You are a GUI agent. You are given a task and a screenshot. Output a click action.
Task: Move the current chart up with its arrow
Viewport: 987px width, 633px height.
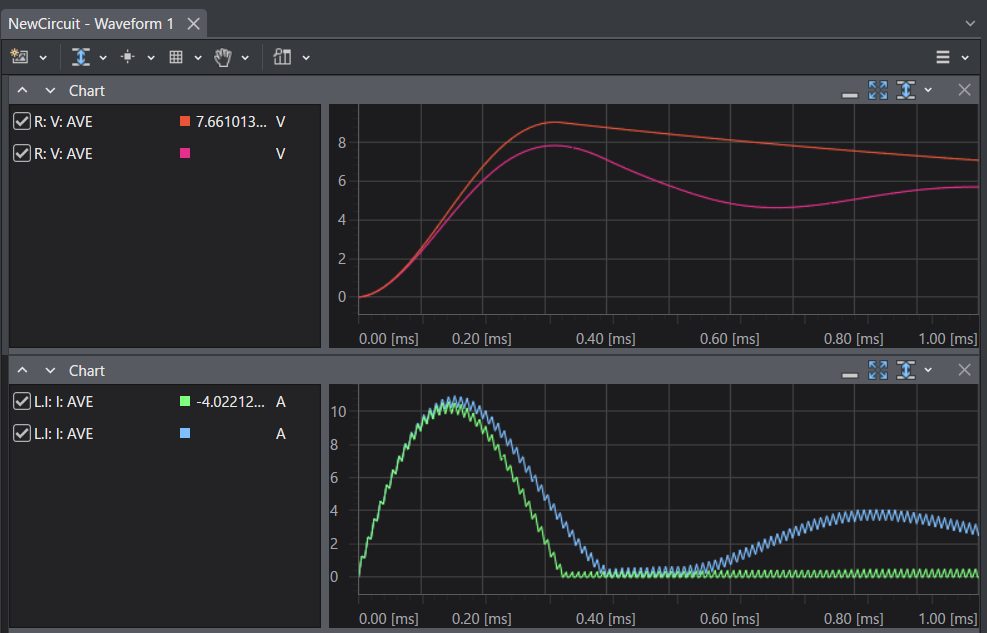[23, 371]
